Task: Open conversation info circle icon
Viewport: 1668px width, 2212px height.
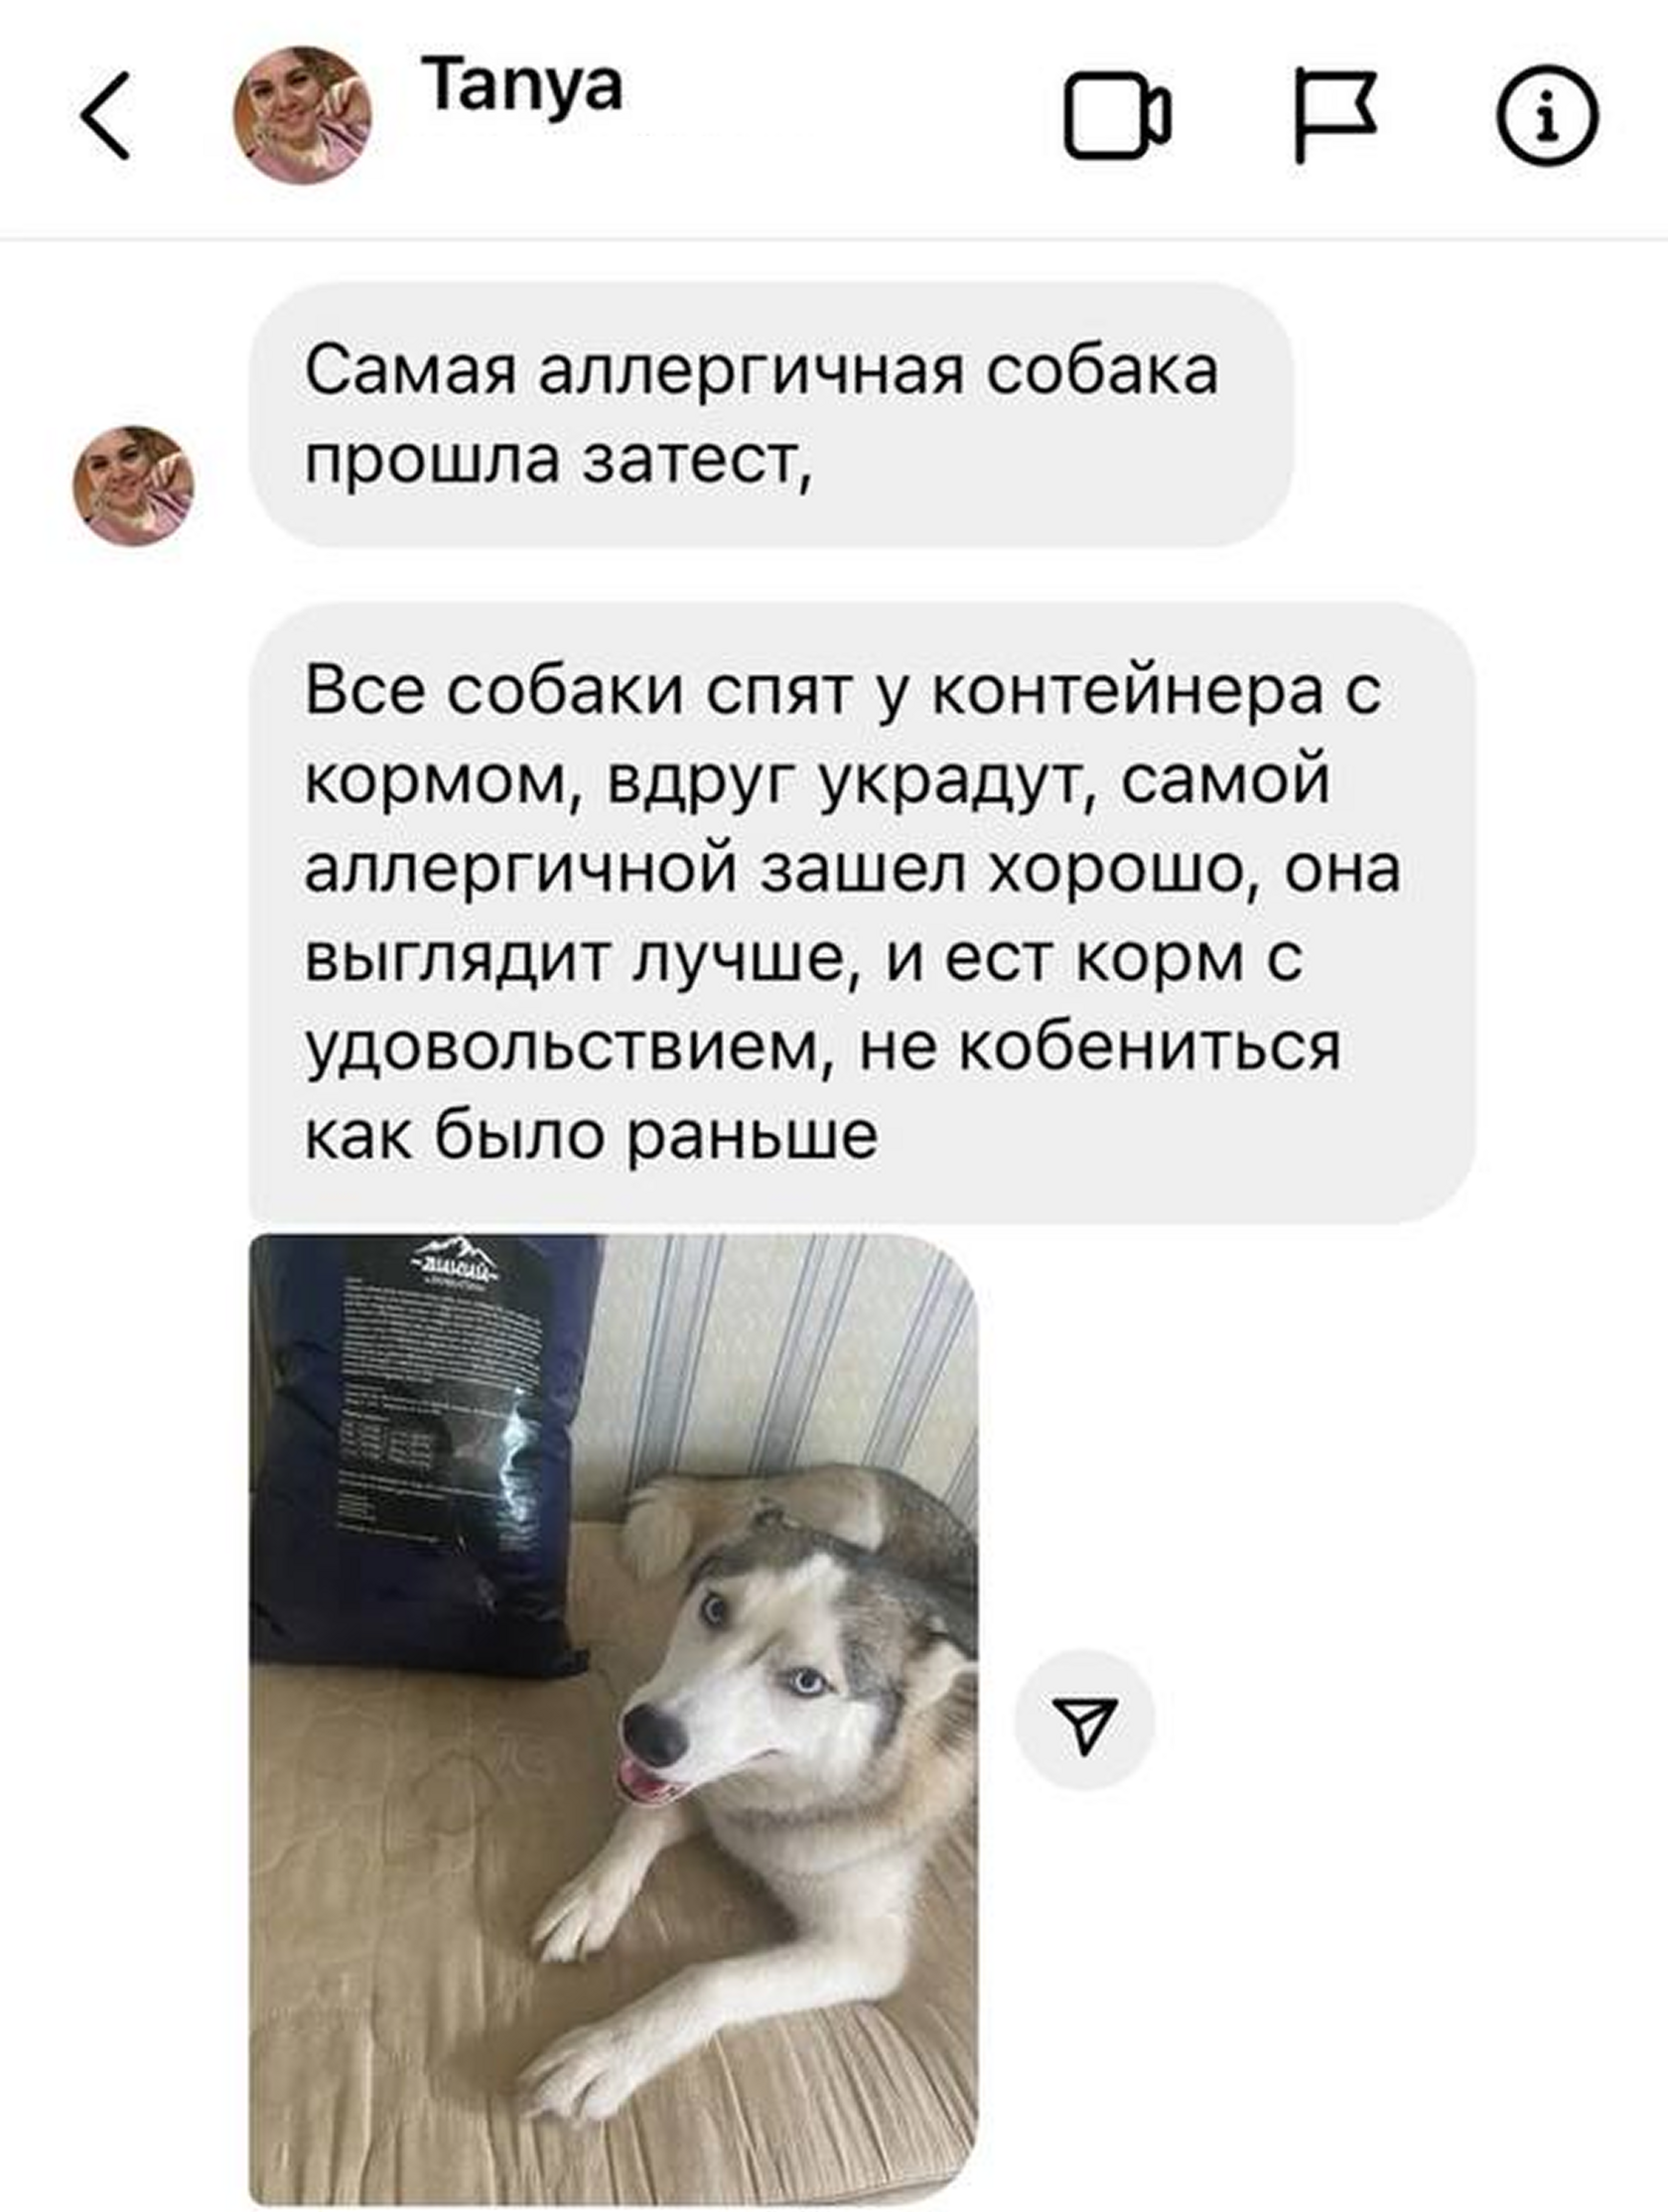Action: click(x=1546, y=115)
